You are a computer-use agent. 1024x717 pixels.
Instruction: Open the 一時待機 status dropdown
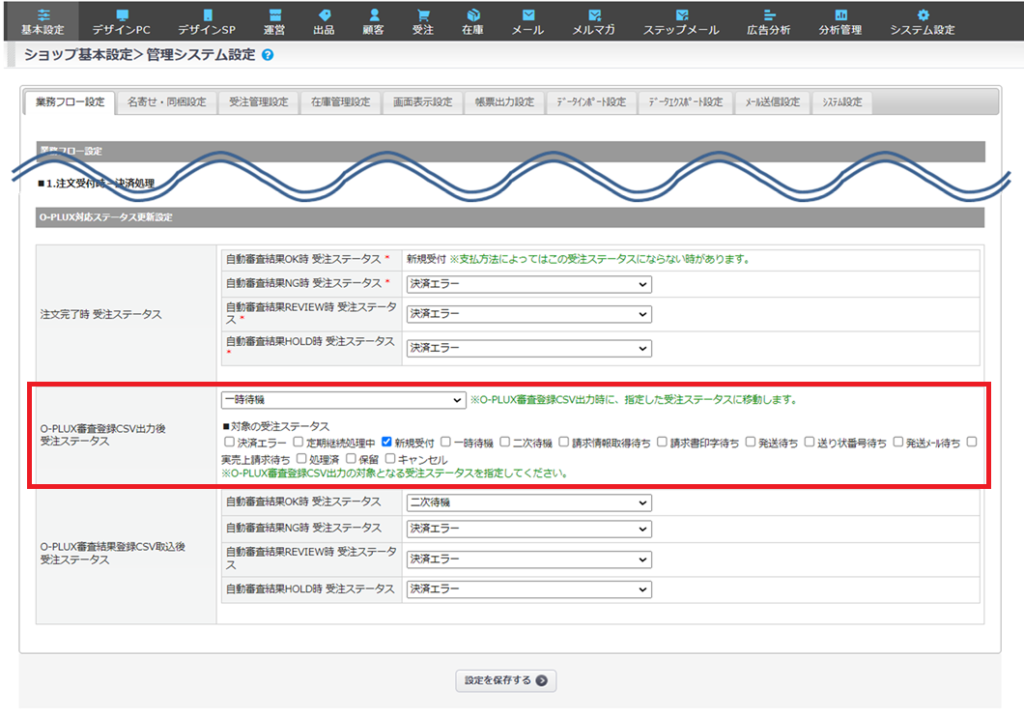pyautogui.click(x=342, y=400)
